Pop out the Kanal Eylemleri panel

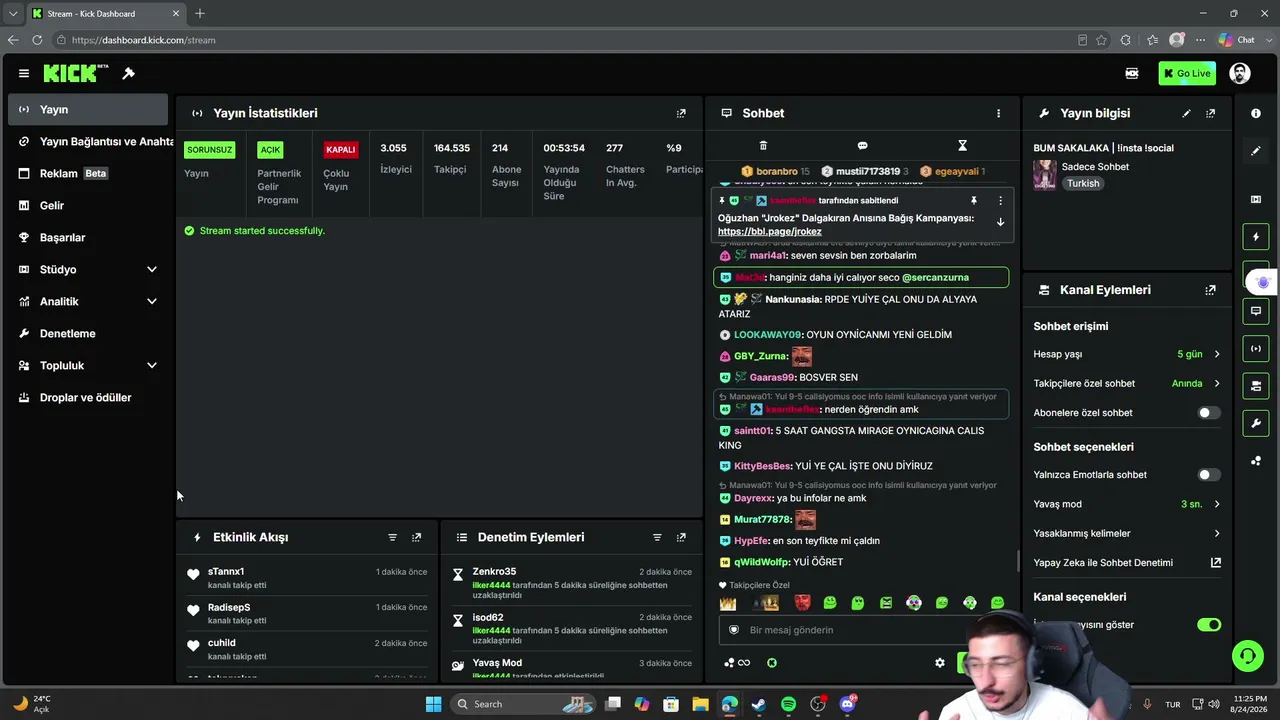pyautogui.click(x=1210, y=290)
